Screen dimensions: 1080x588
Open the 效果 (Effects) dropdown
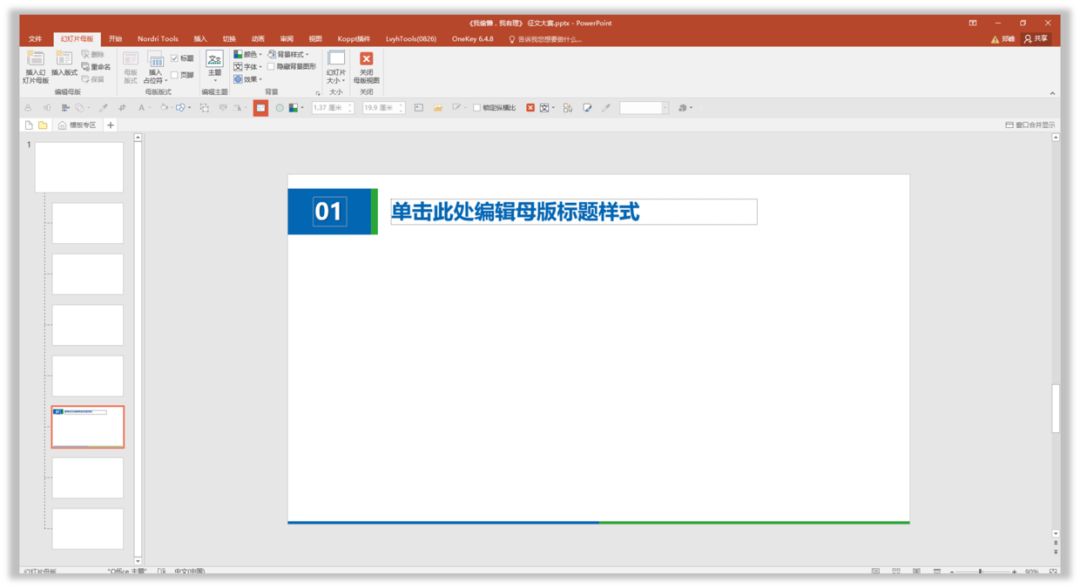[247, 79]
